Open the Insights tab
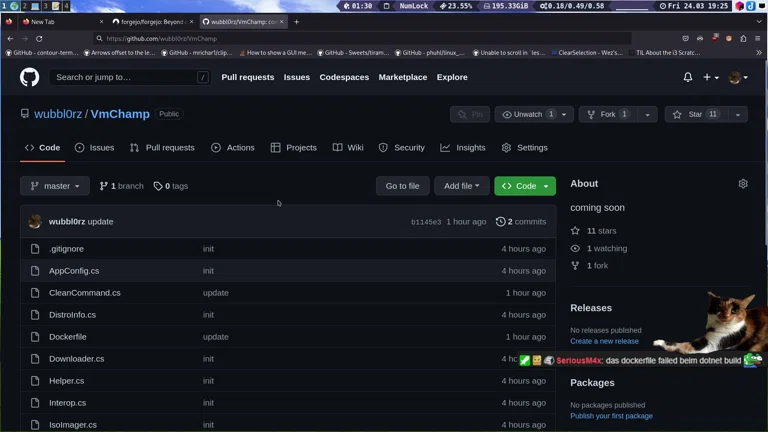 (463, 147)
